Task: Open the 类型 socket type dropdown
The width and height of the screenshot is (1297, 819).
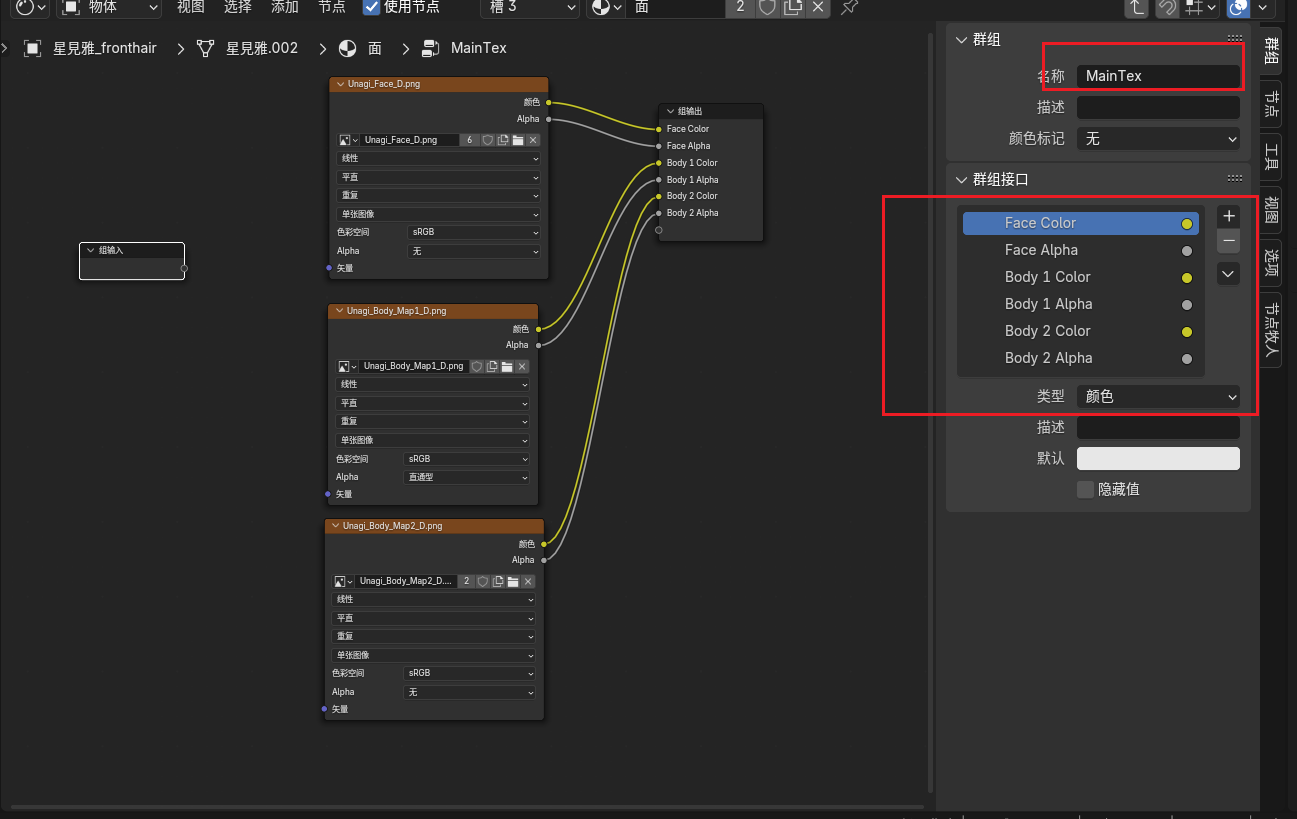Action: pyautogui.click(x=1157, y=397)
